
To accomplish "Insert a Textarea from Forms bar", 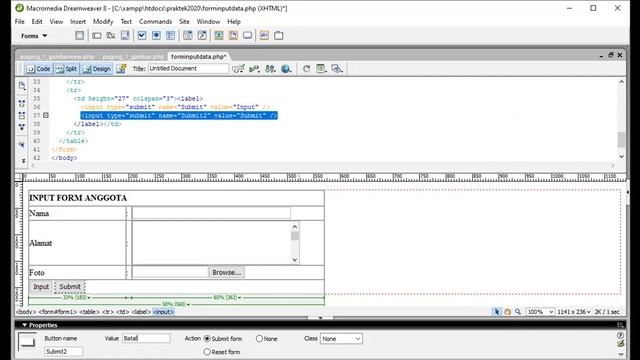I will (x=125, y=36).
